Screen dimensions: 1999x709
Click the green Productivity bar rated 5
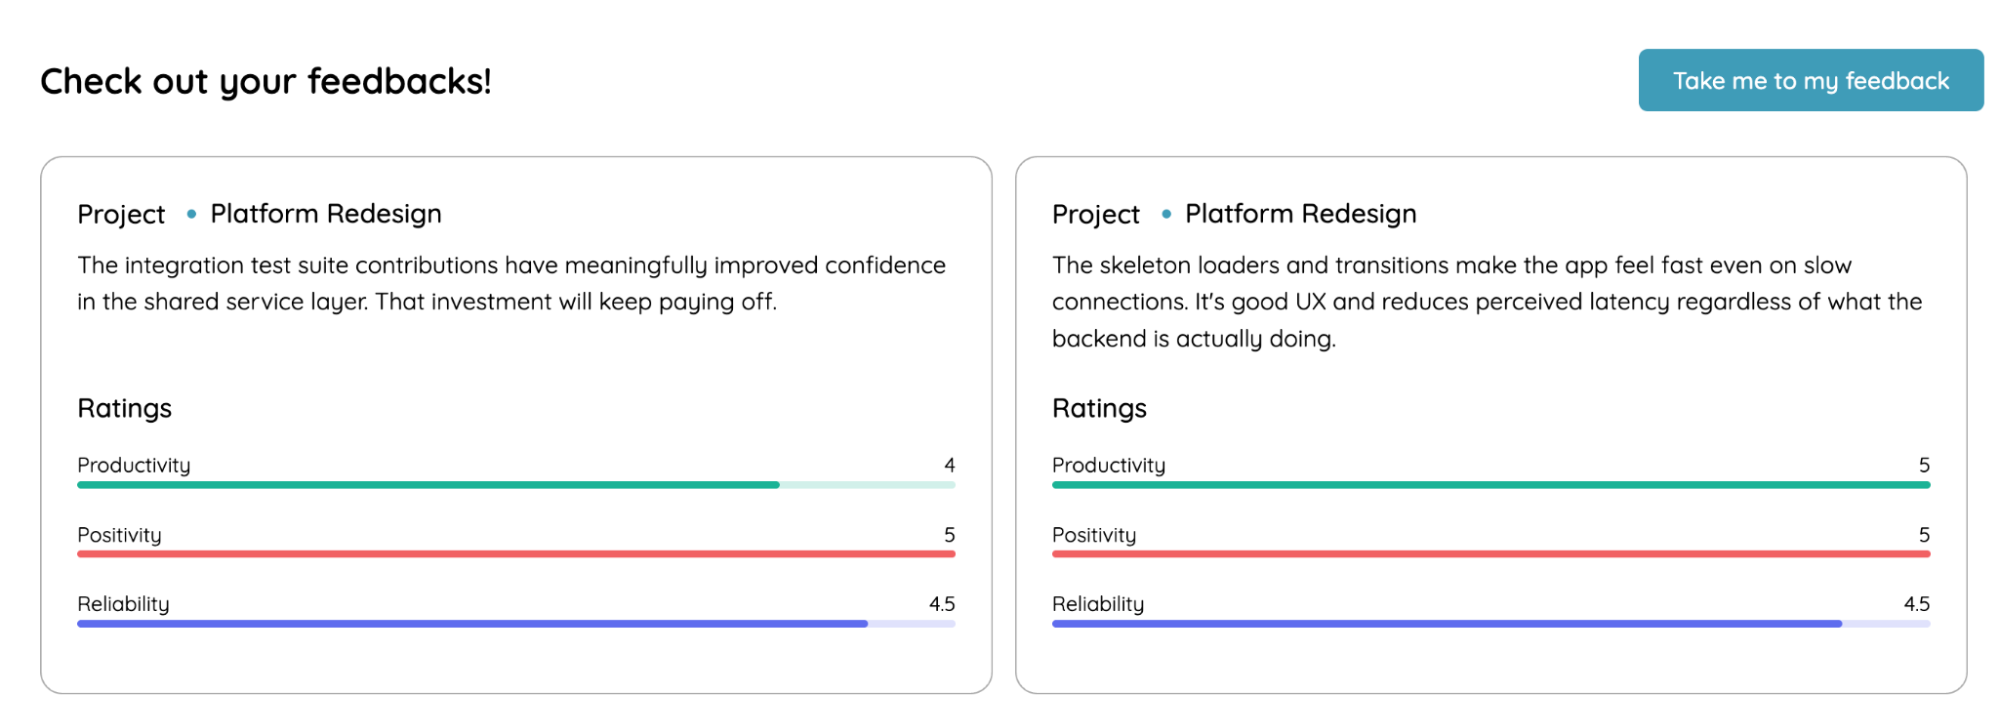click(x=1490, y=485)
